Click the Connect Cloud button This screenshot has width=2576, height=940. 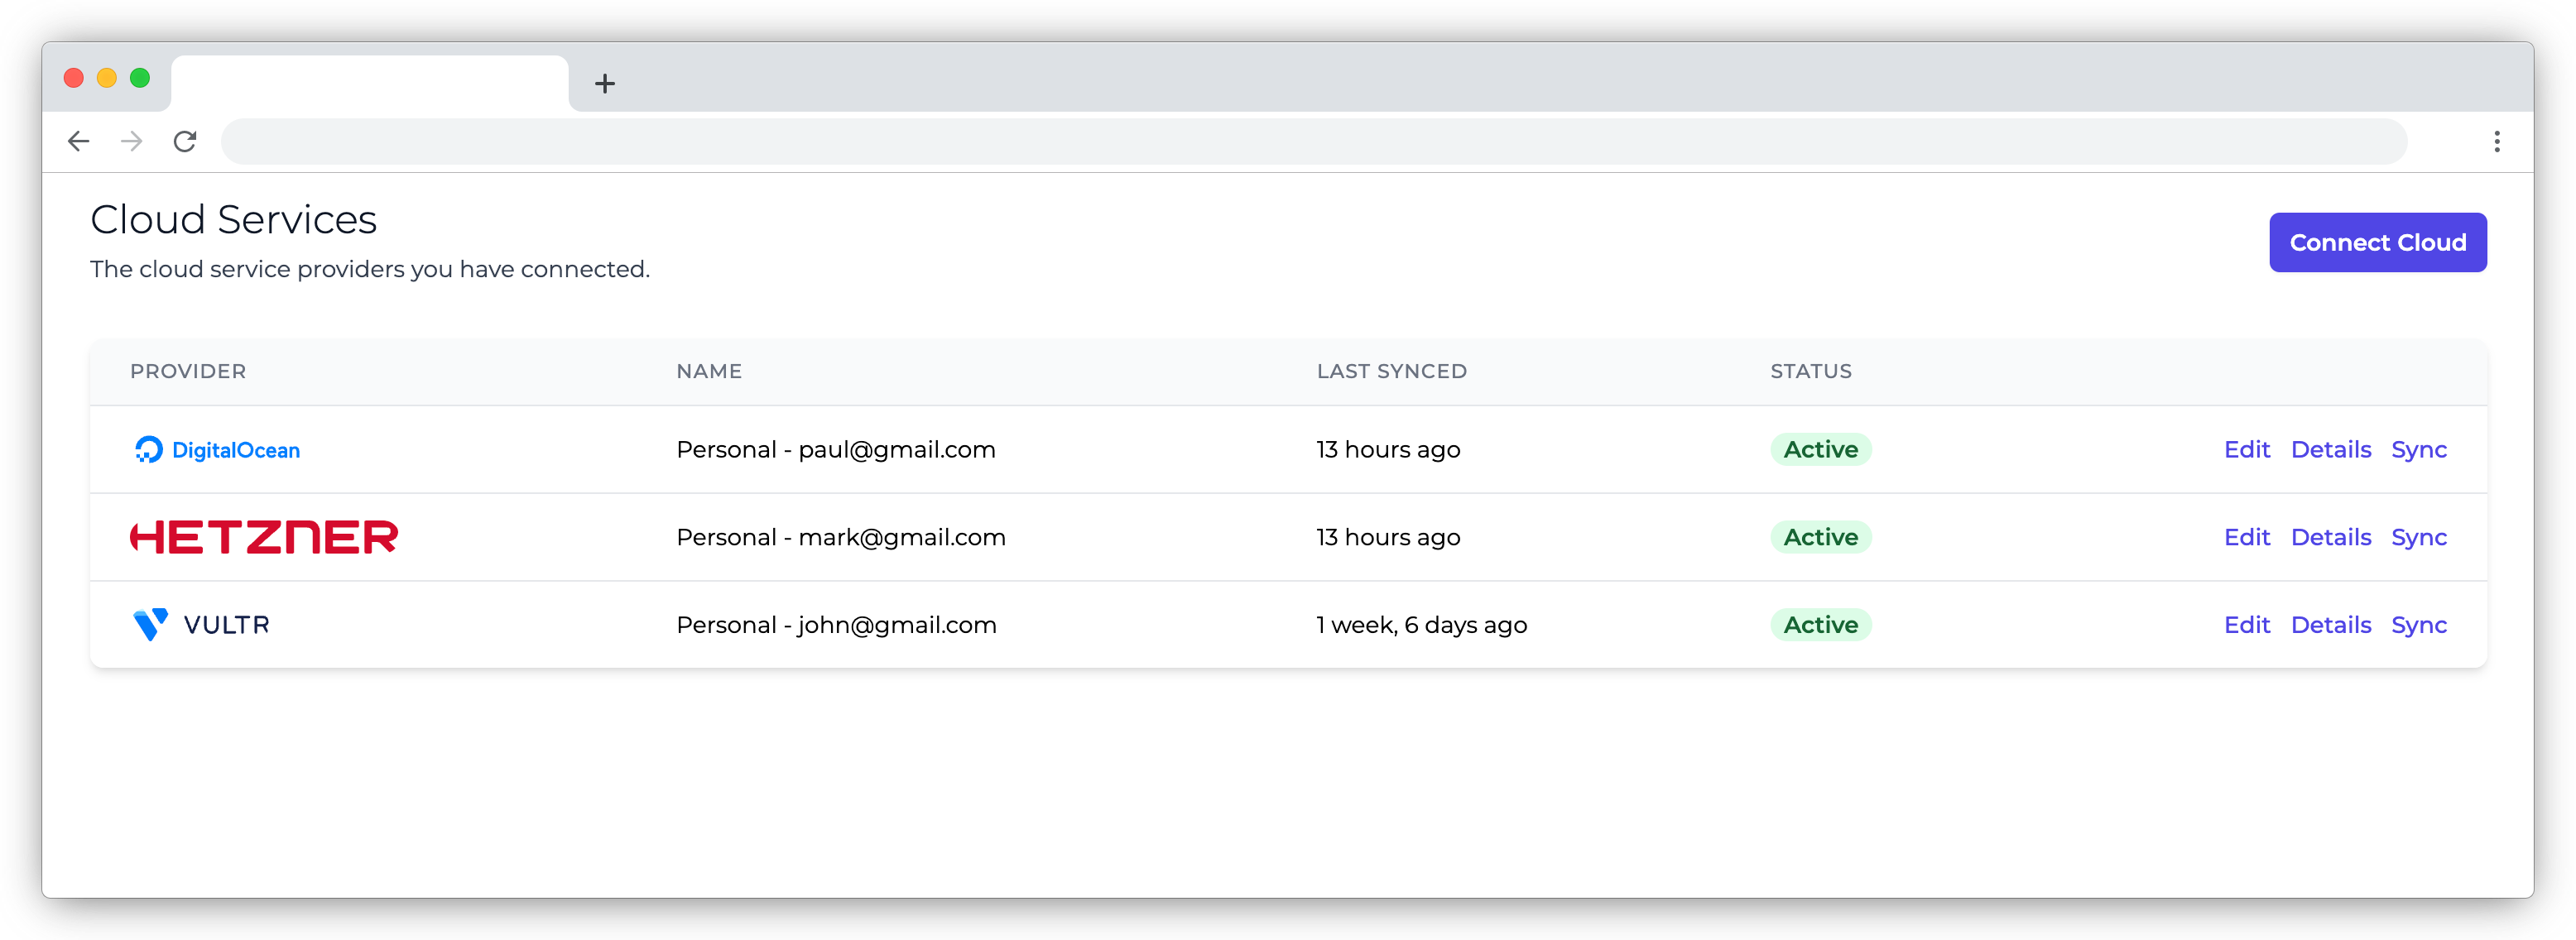click(2377, 242)
